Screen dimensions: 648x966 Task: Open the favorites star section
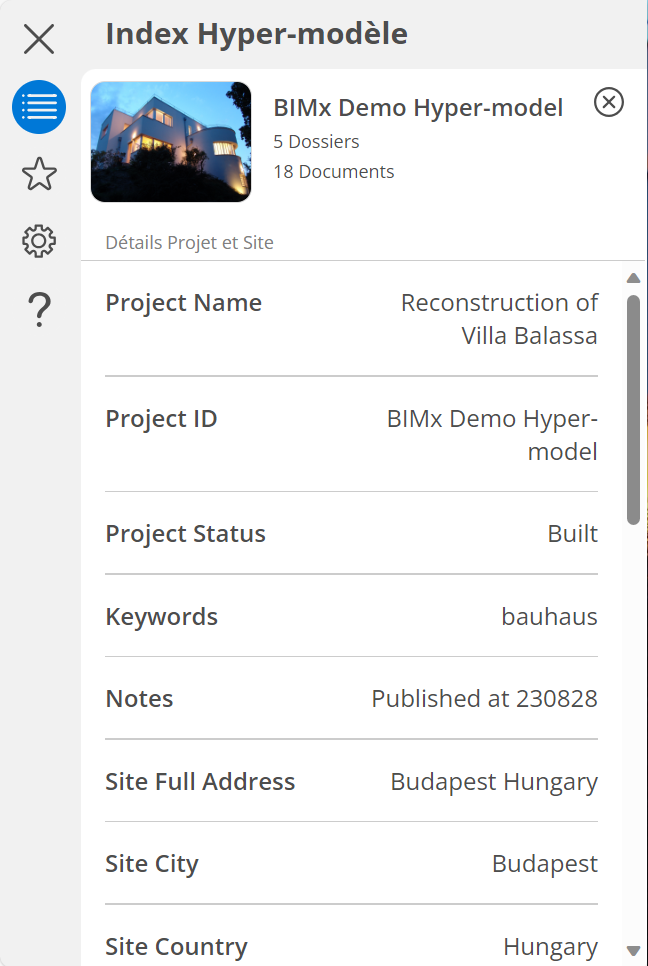[39, 174]
